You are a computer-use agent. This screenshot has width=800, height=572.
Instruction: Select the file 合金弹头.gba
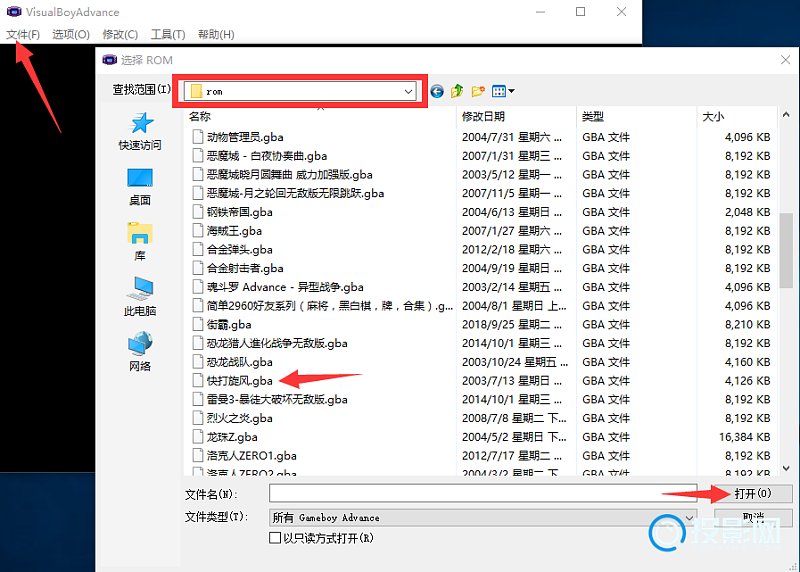point(239,250)
